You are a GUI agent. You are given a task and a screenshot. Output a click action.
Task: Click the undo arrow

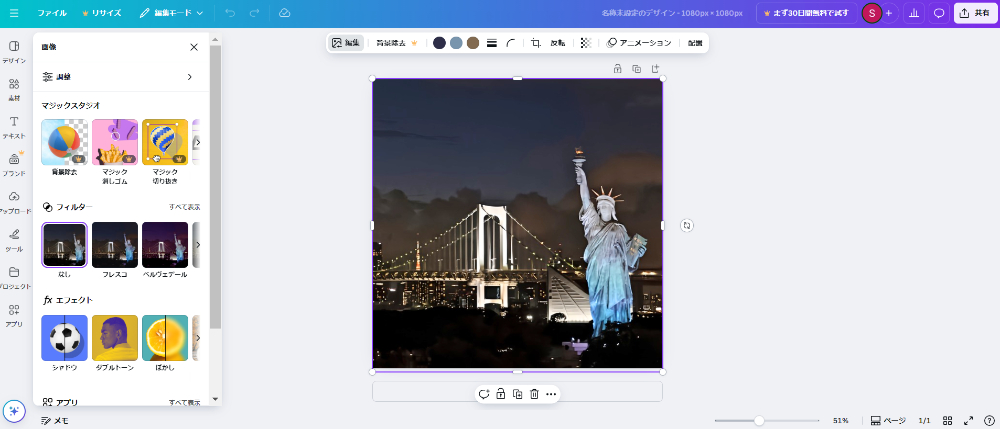click(230, 13)
